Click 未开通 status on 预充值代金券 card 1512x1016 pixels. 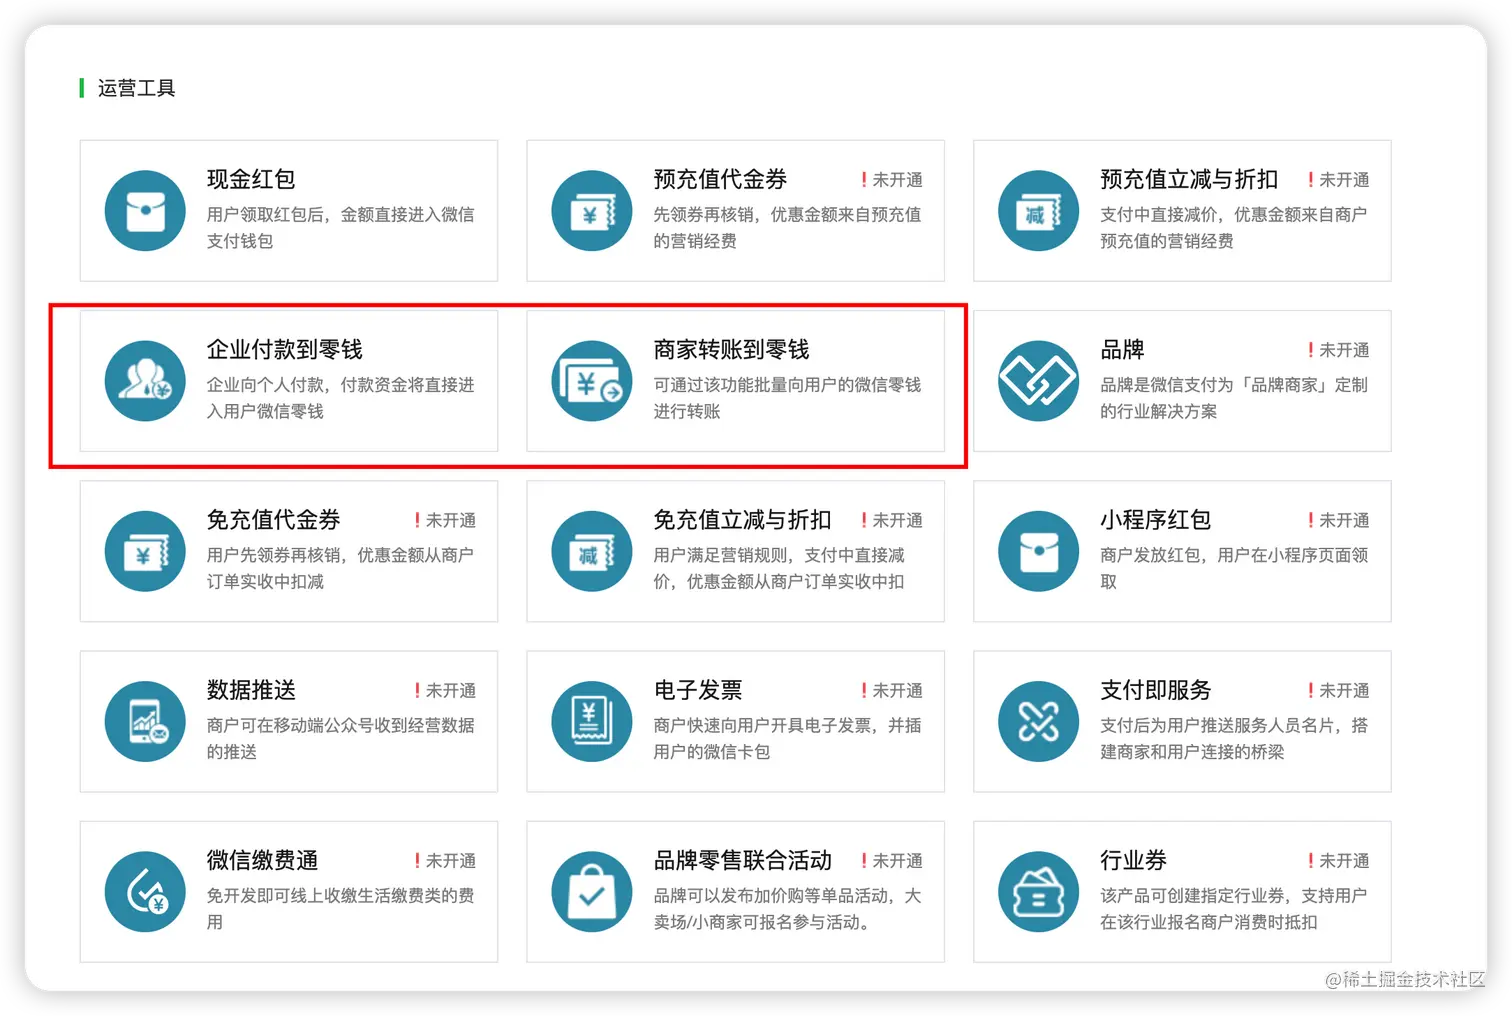pyautogui.click(x=892, y=180)
